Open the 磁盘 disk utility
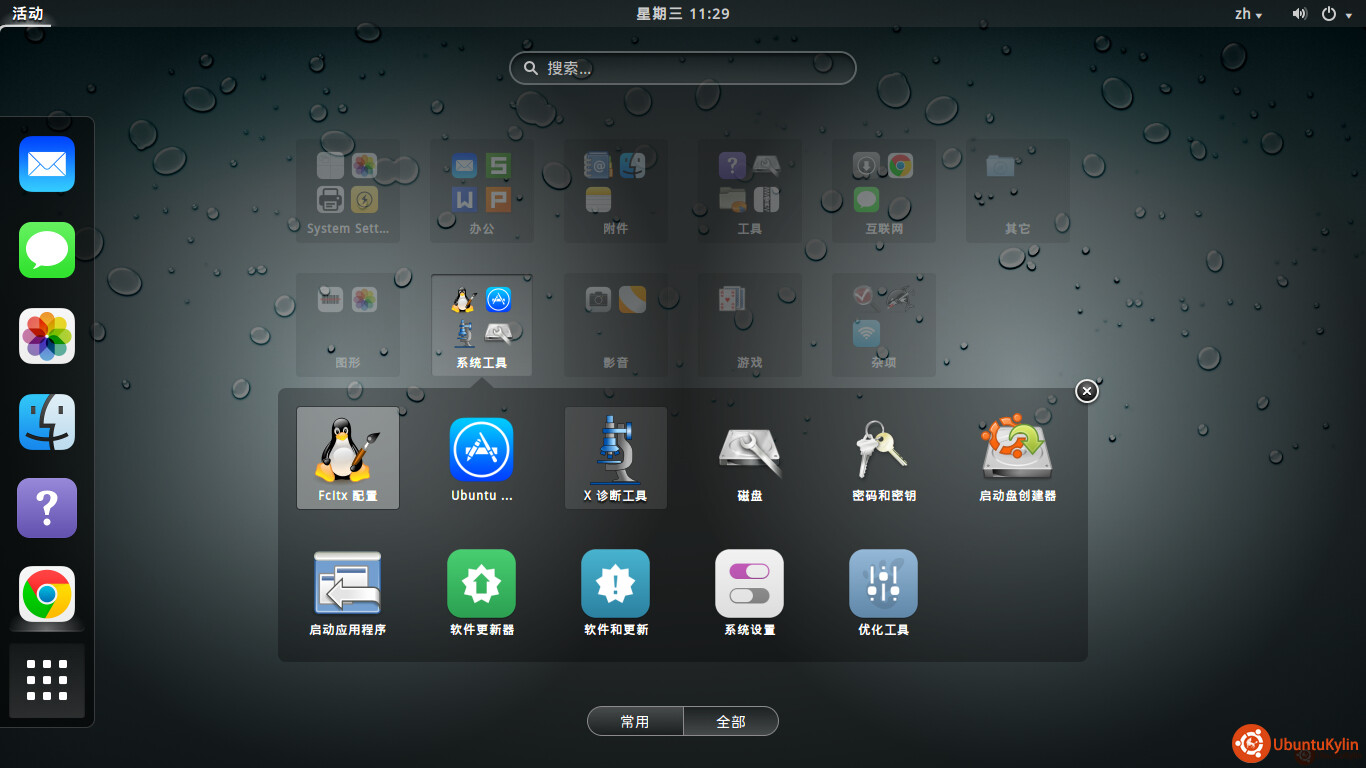The image size is (1366, 768). tap(749, 457)
